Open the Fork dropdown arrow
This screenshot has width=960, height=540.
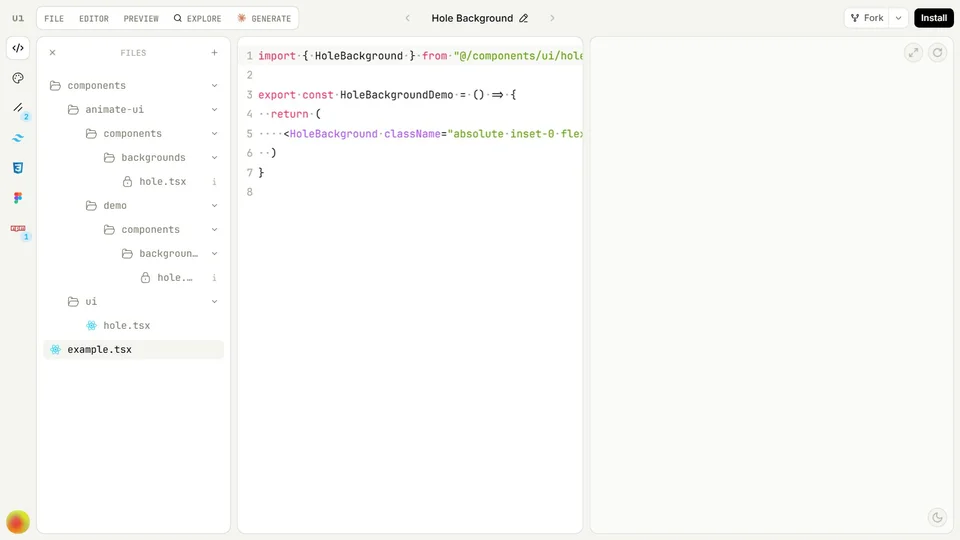pyautogui.click(x=898, y=18)
